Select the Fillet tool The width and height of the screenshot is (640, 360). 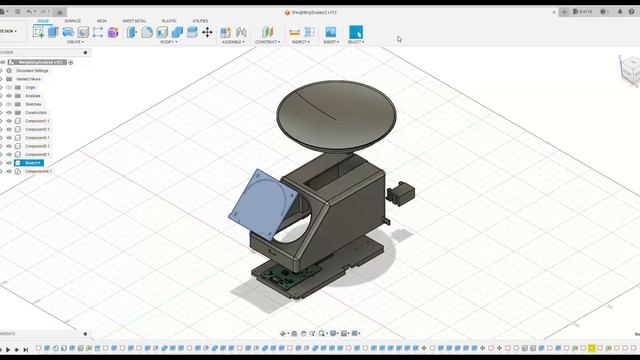tap(147, 32)
